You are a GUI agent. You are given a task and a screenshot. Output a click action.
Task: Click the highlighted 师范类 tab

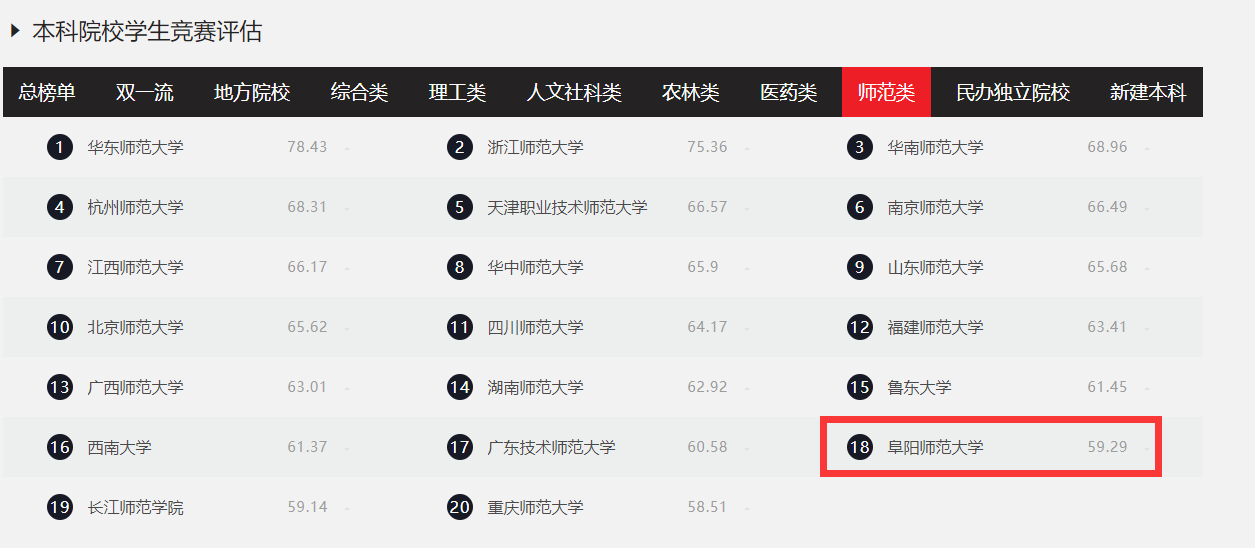pos(886,93)
